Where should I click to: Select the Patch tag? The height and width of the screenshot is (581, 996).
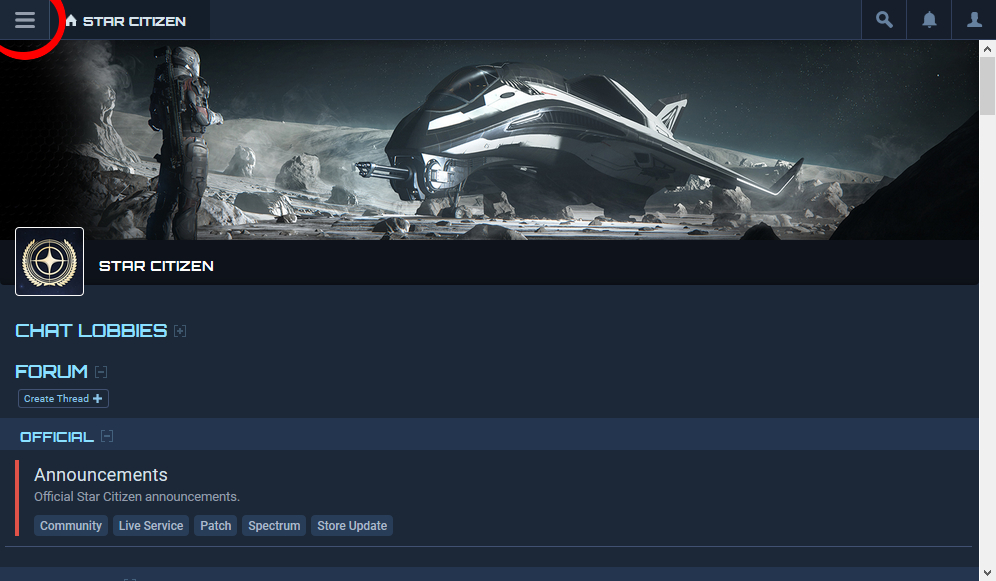(215, 526)
